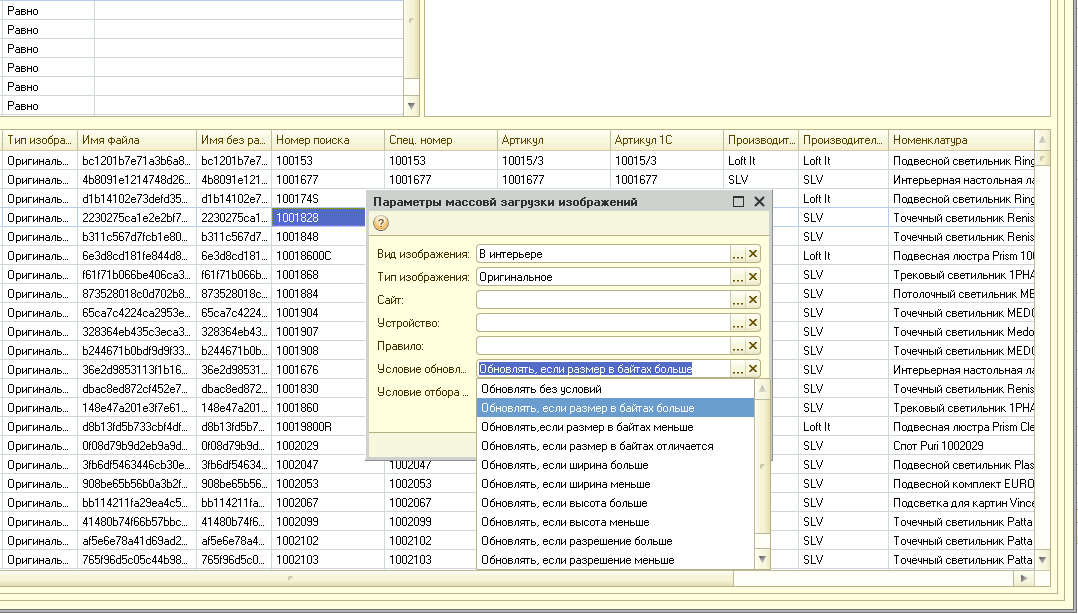Choose 'Обновлять, если ширина больше' option
The height and width of the screenshot is (614, 1078).
click(x=564, y=465)
